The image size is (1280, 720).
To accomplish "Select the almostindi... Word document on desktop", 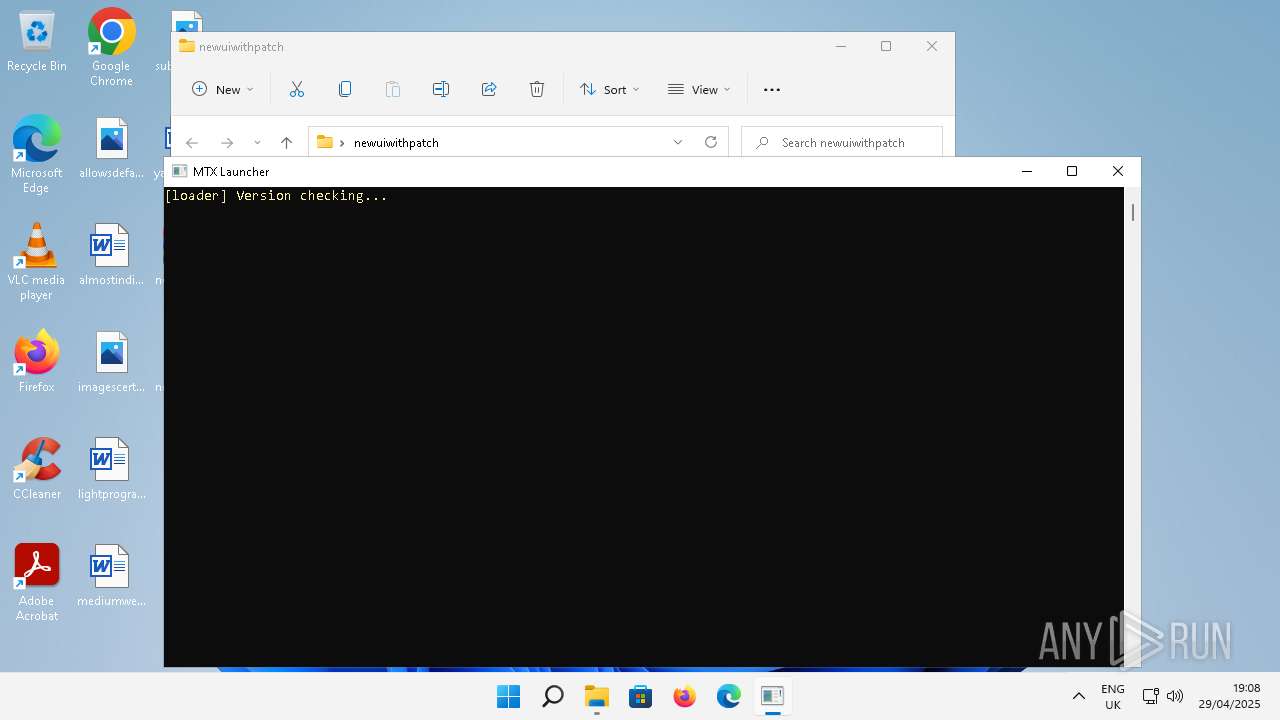I will 111,256.
